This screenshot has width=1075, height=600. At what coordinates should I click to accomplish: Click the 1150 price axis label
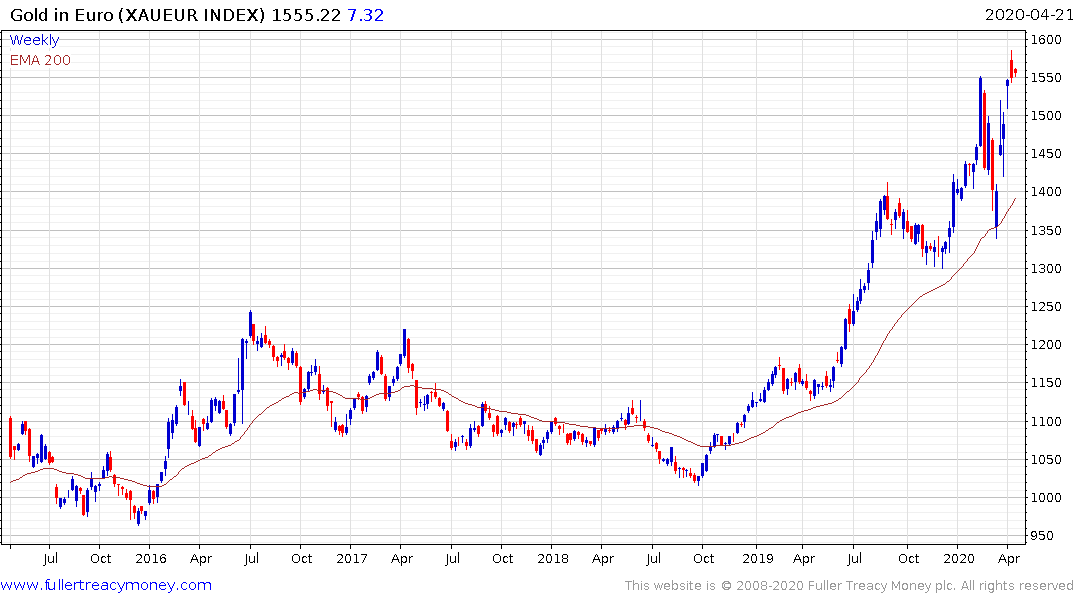[x=1046, y=383]
